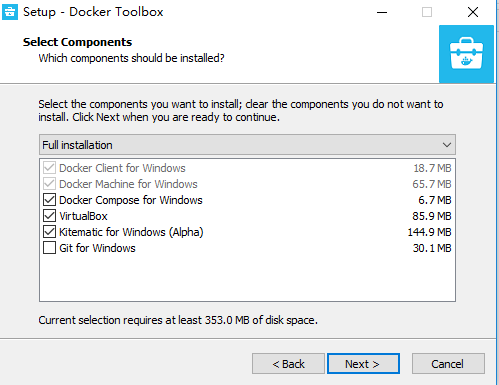Minimize the setup window
This screenshot has width=499, height=385.
click(382, 12)
